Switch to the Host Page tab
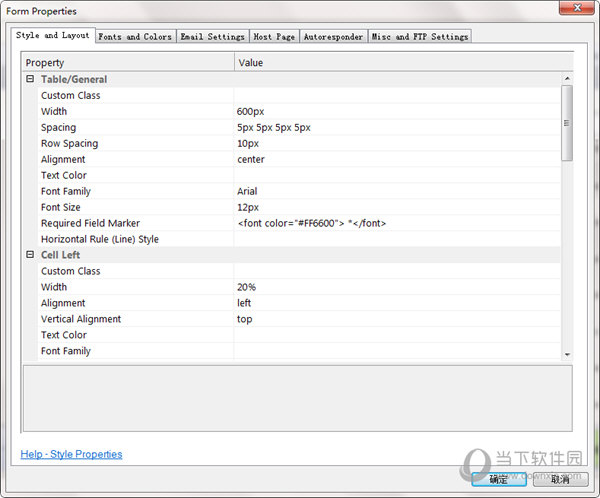 (x=274, y=37)
